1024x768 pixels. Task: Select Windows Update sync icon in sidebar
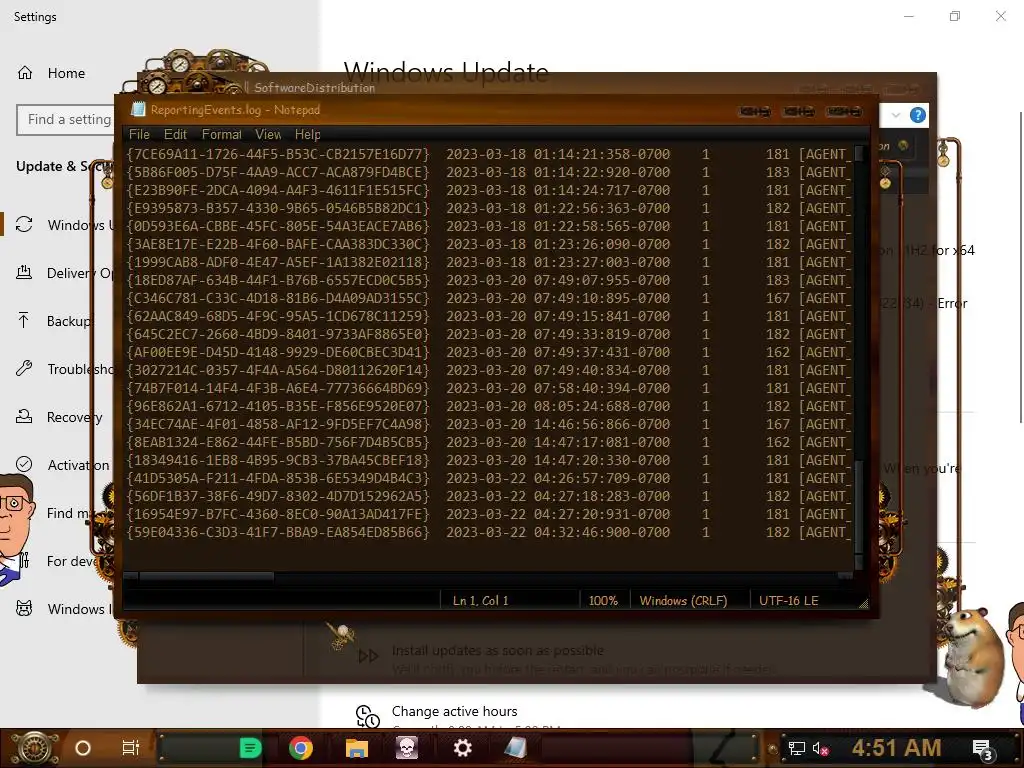coord(24,225)
